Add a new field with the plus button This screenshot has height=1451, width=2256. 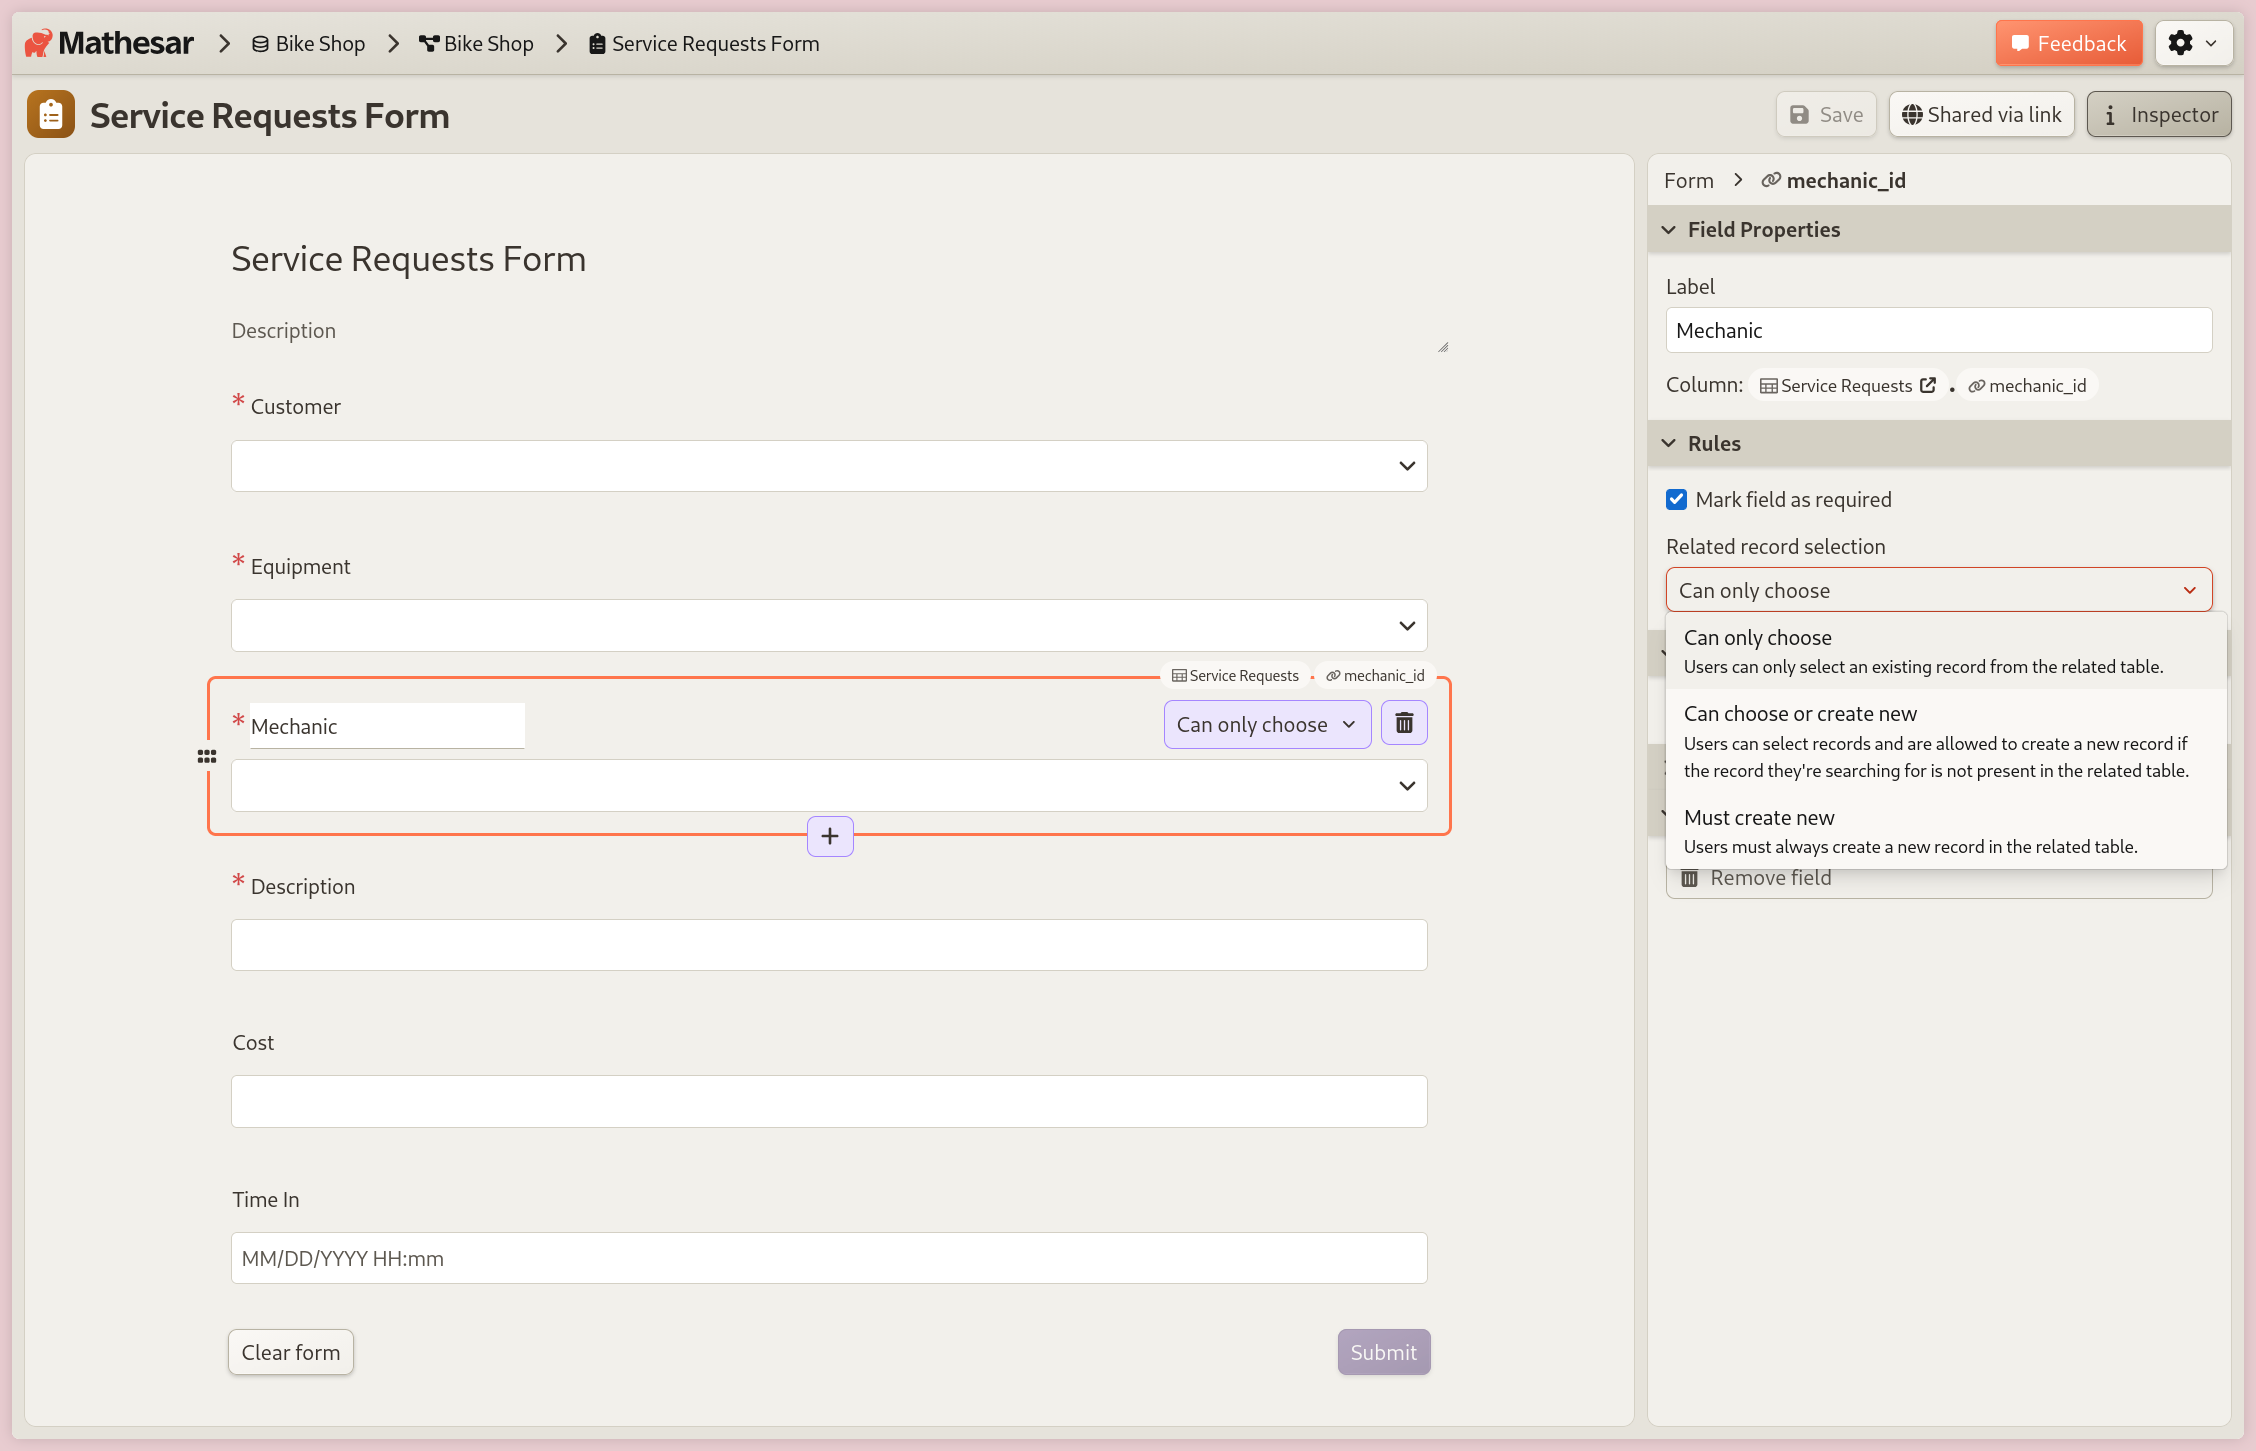coord(829,836)
